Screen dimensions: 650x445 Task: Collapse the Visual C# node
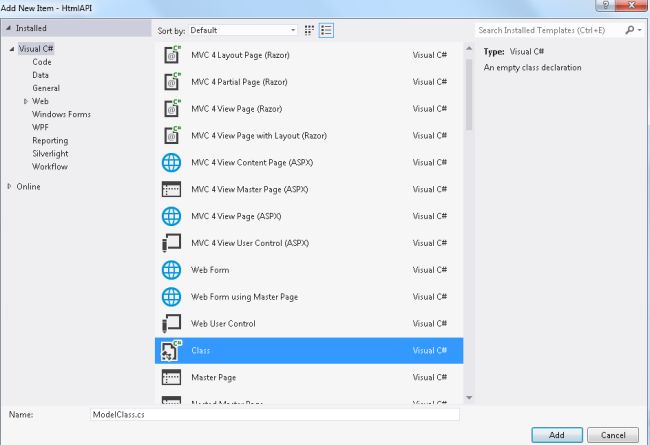(x=12, y=49)
